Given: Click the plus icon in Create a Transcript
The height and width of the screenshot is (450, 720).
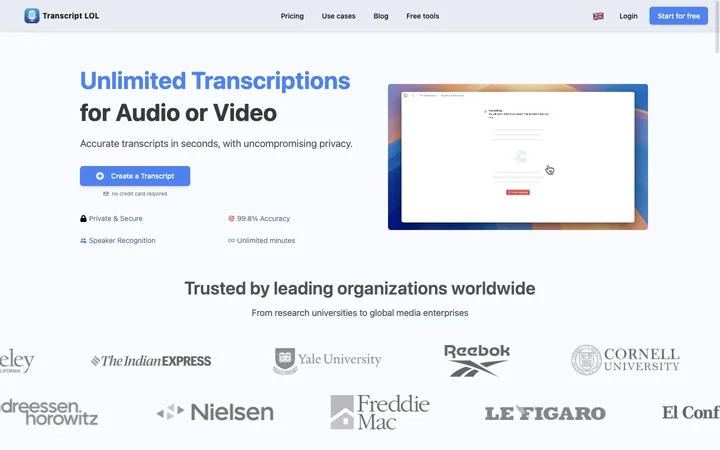Looking at the screenshot, I should [x=100, y=176].
